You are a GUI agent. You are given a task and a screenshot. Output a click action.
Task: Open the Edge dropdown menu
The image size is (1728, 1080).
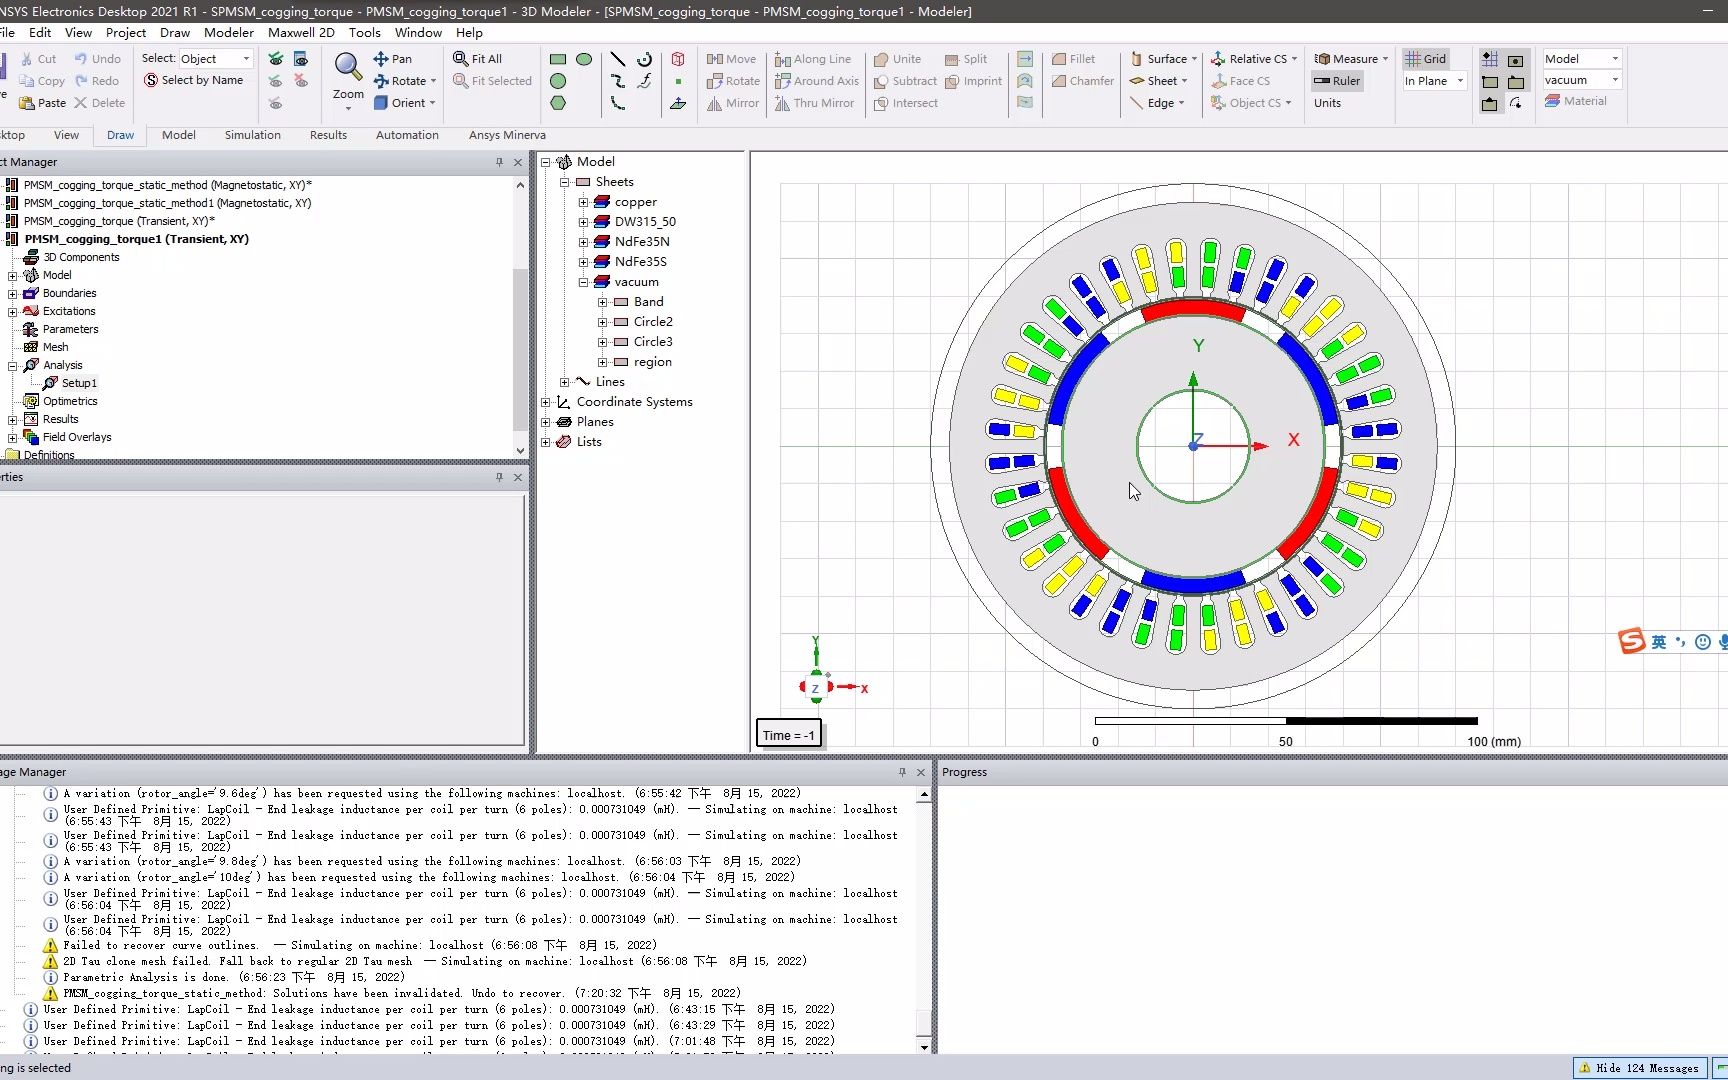point(1157,103)
